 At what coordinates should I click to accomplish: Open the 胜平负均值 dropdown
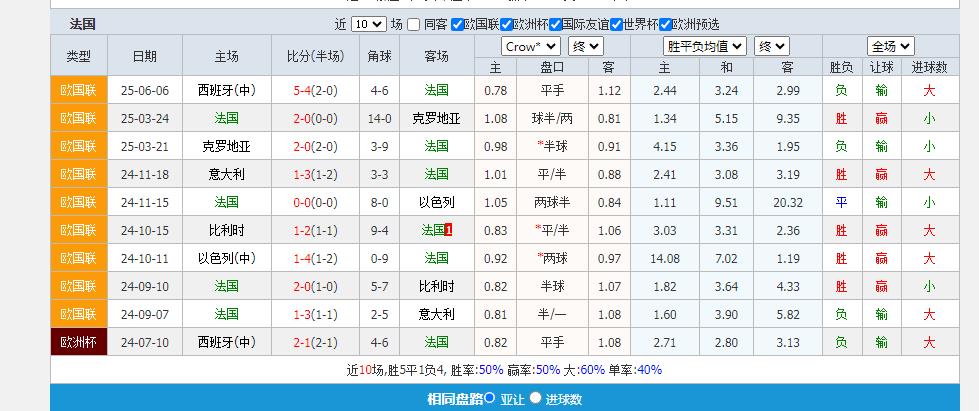[704, 46]
